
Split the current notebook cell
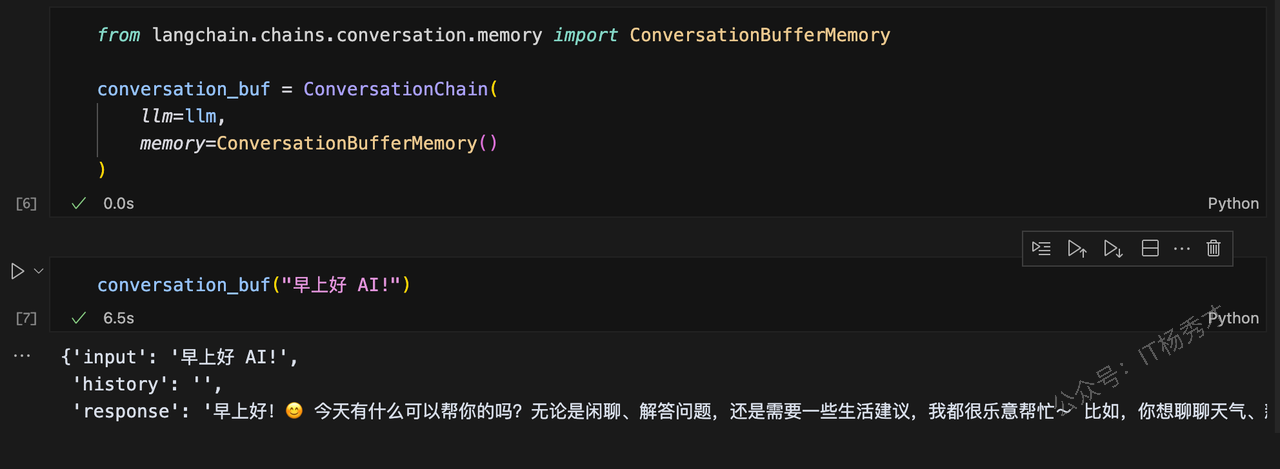click(x=1150, y=248)
